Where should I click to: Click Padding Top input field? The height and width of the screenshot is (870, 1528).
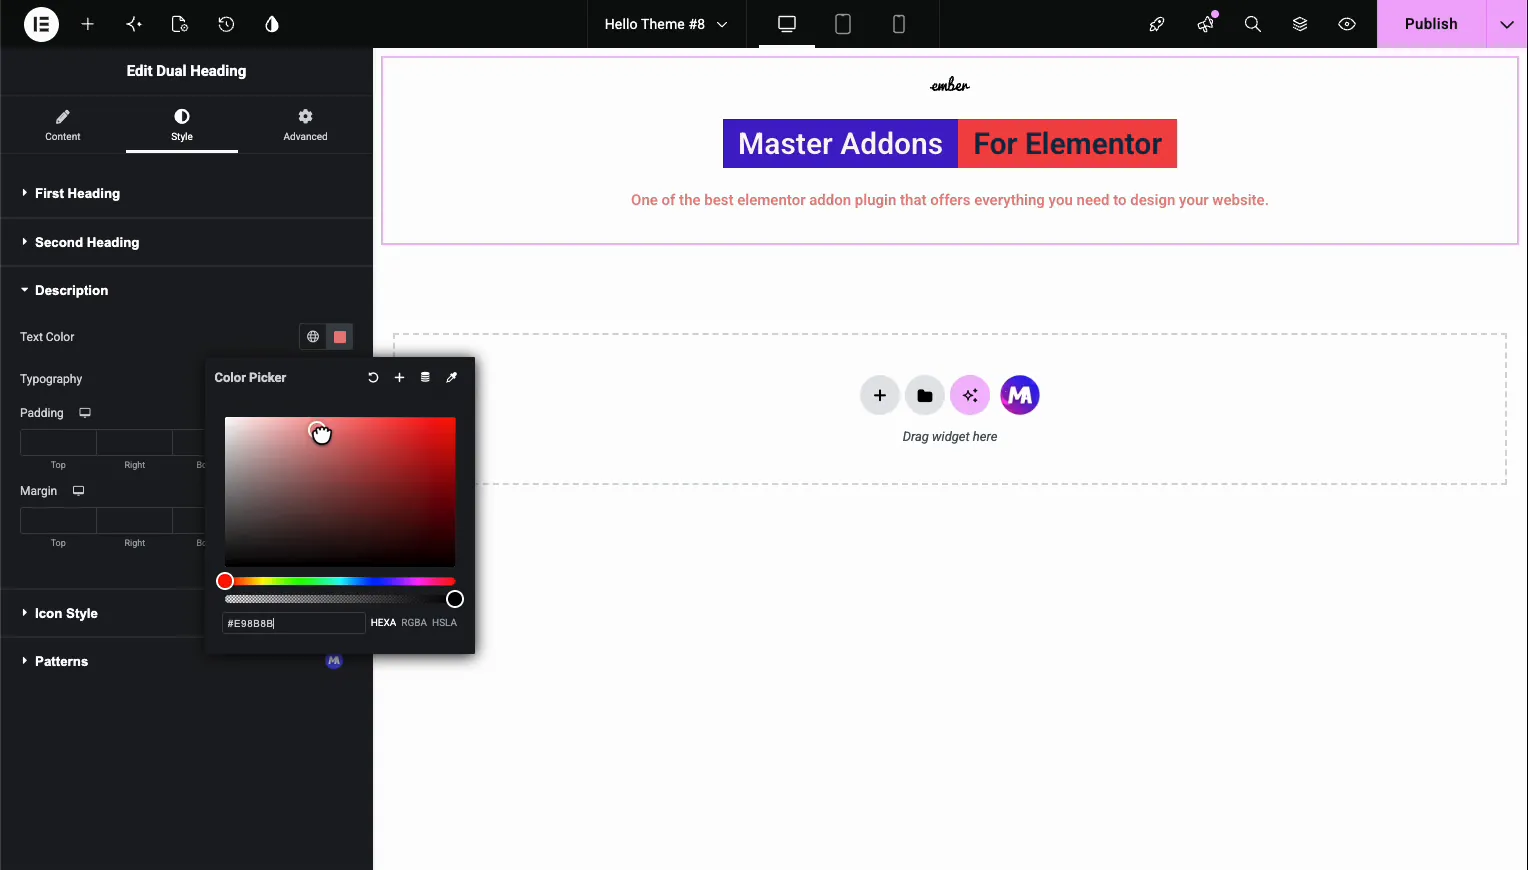click(58, 442)
